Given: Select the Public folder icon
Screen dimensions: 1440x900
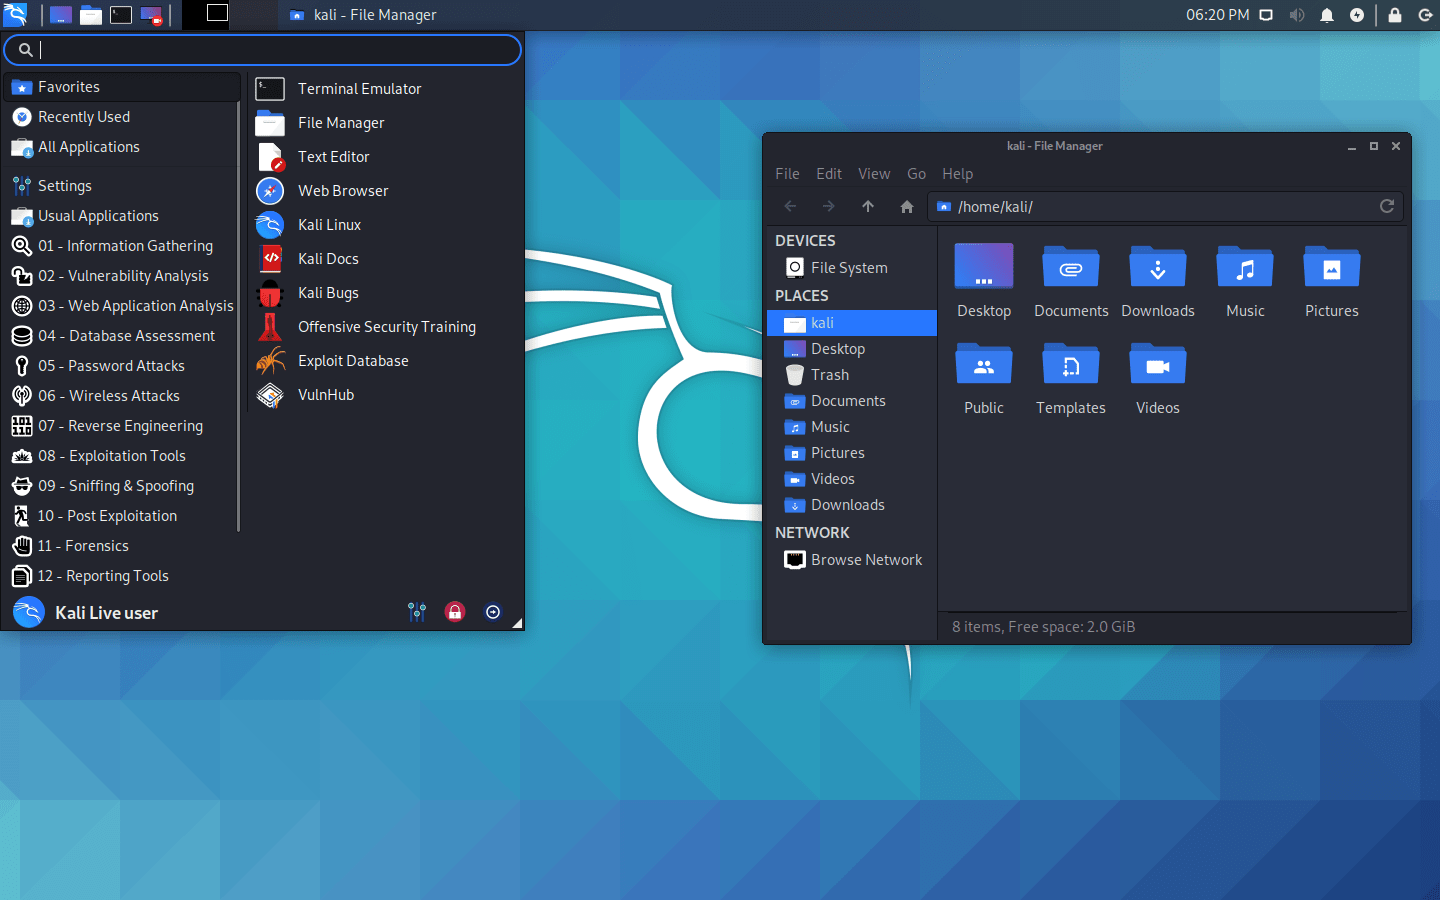Looking at the screenshot, I should coord(984,364).
